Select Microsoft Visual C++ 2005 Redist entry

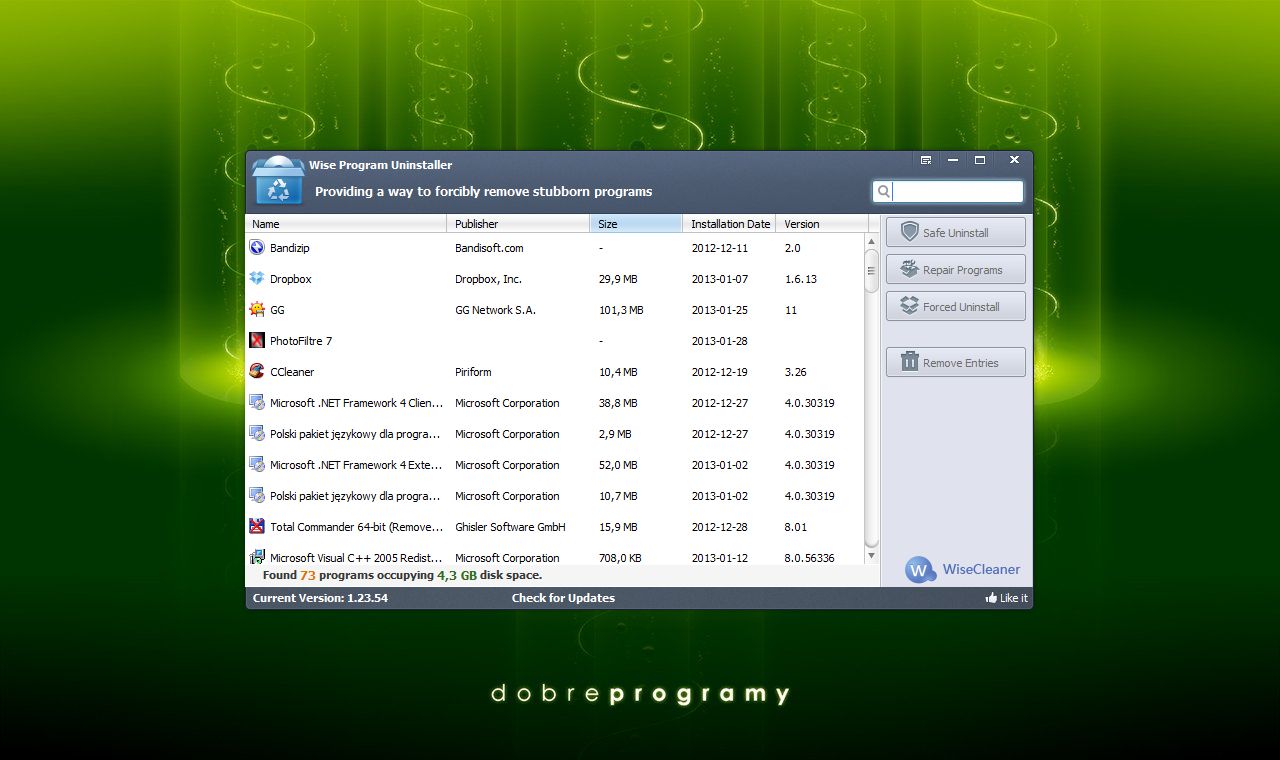click(x=357, y=558)
